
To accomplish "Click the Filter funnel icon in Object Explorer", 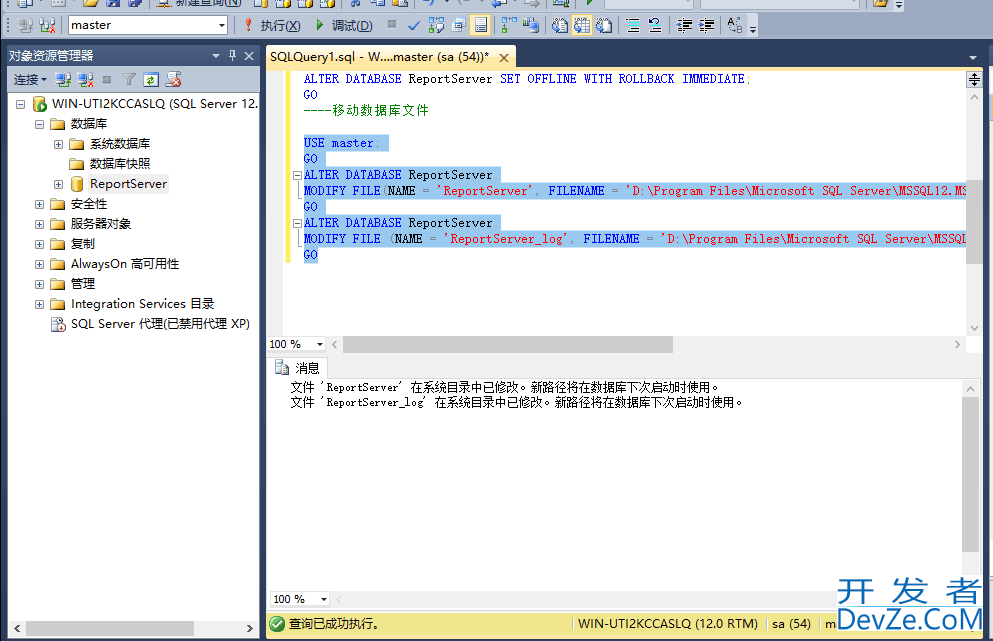I will pyautogui.click(x=129, y=80).
